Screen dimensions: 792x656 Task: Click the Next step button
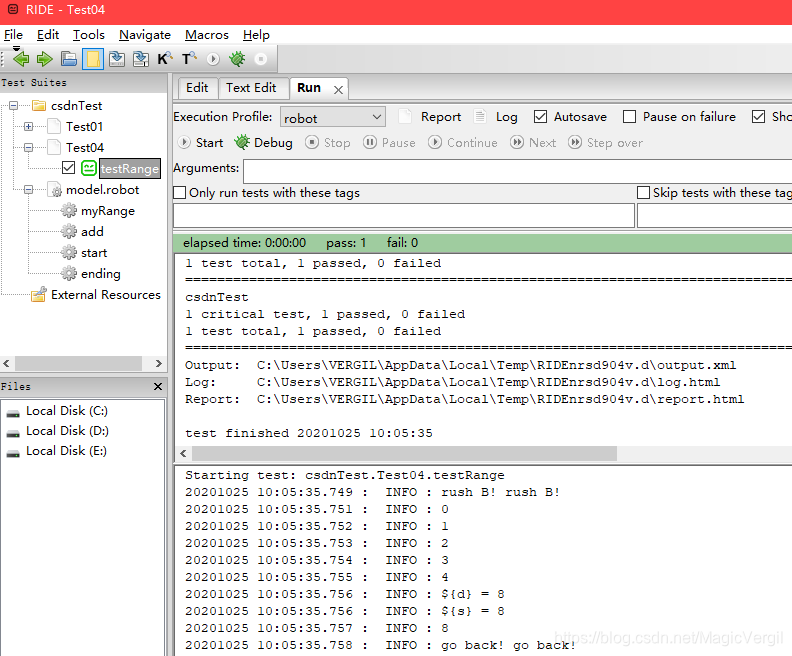coord(533,143)
